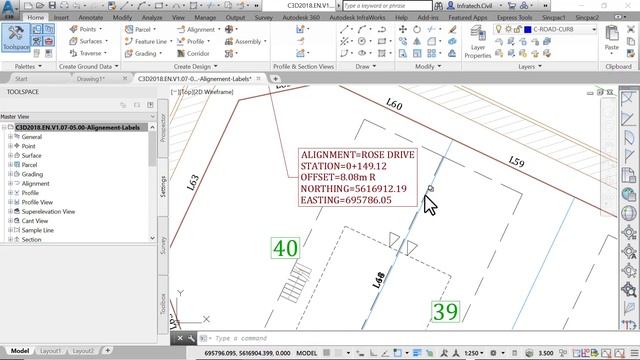Open the Points dropdown
640x360 pixels.
click(x=100, y=29)
